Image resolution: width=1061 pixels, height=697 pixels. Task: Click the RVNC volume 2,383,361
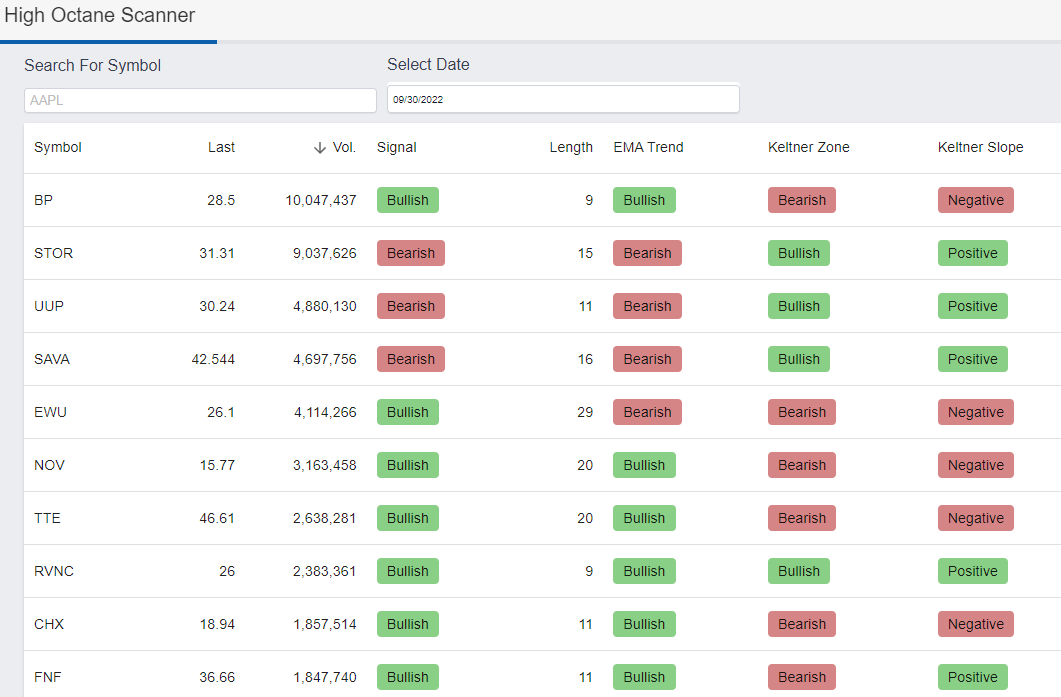click(325, 571)
